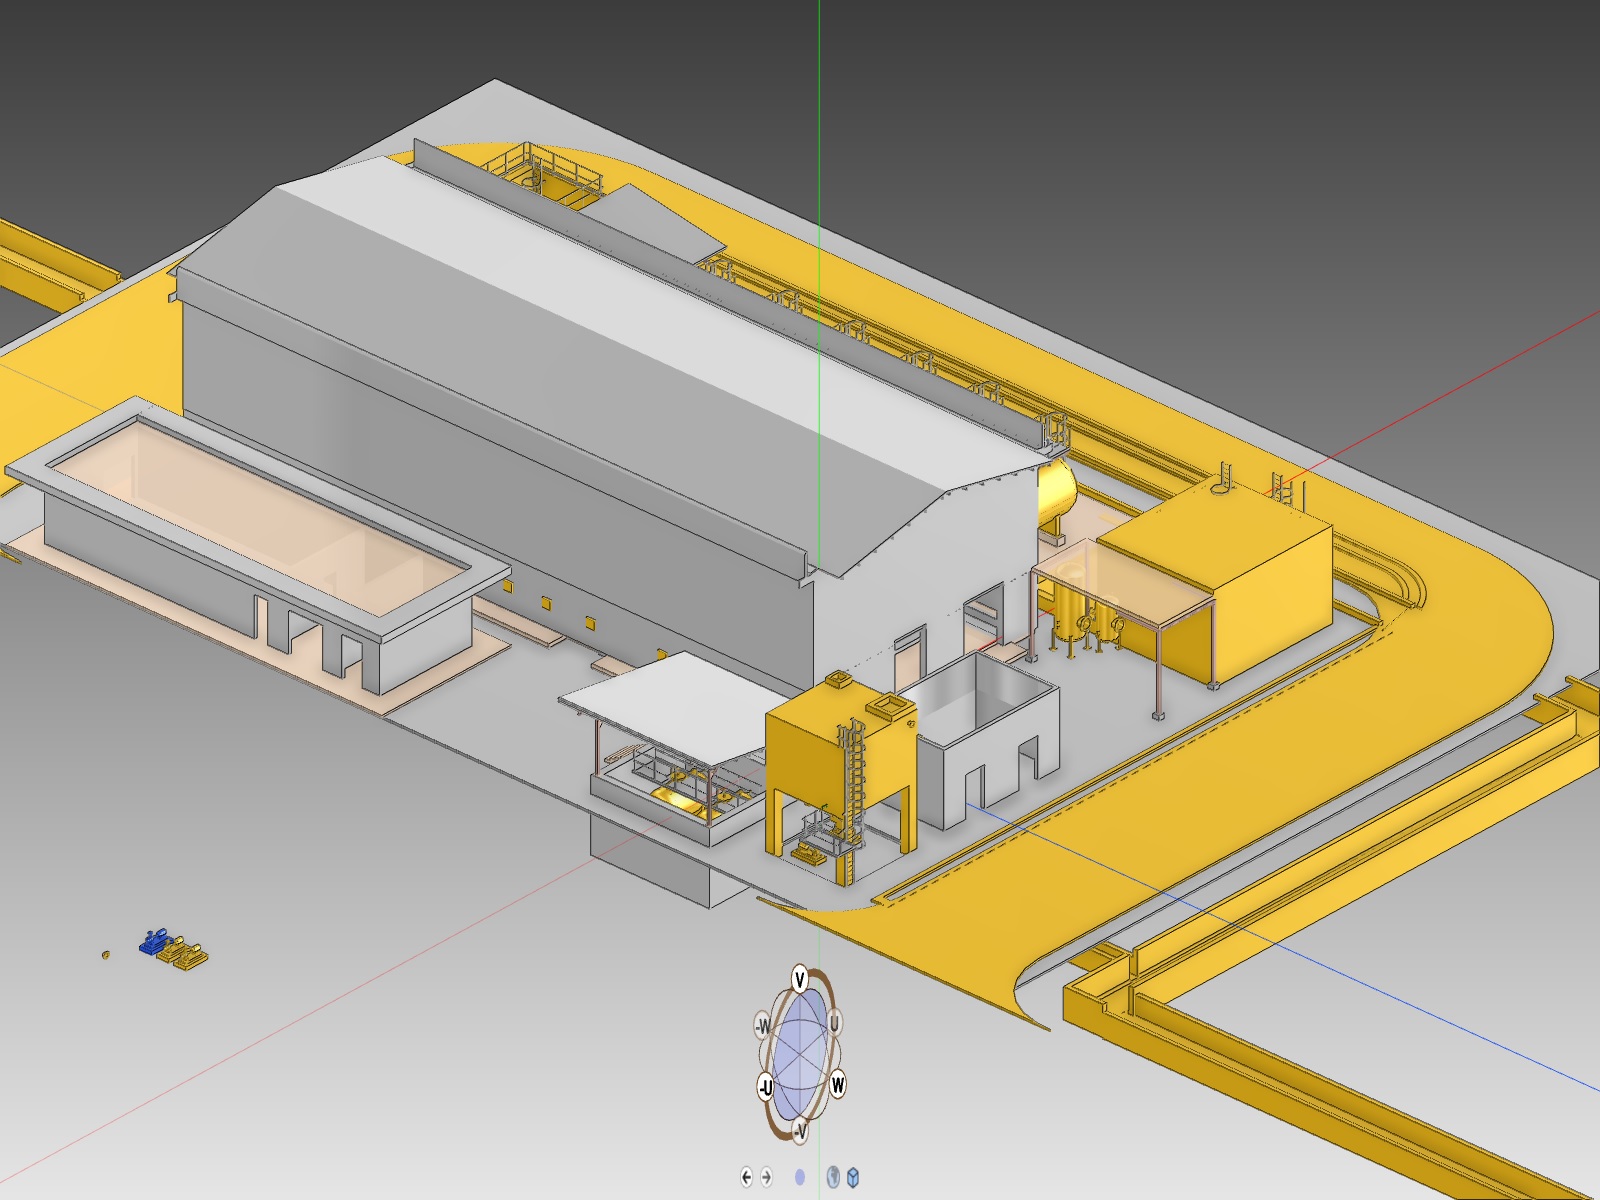This screenshot has width=1600, height=1200.
Task: Go to next view with forward arrow
Action: 767,1177
